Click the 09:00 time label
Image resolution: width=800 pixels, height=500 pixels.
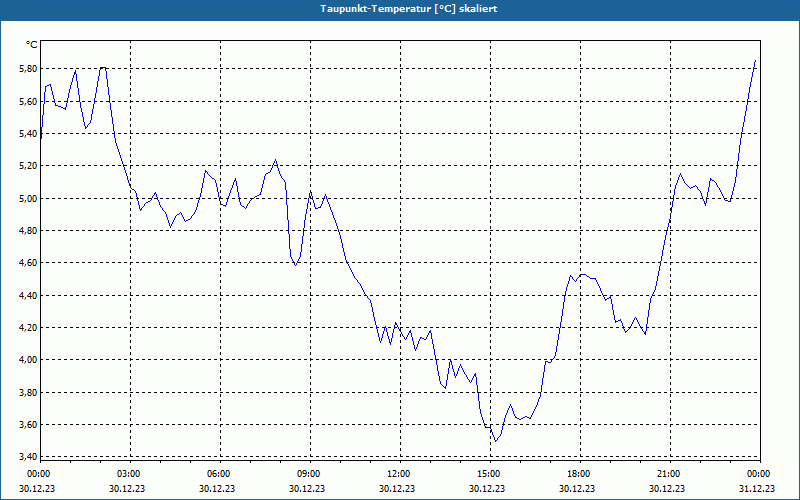click(x=309, y=474)
